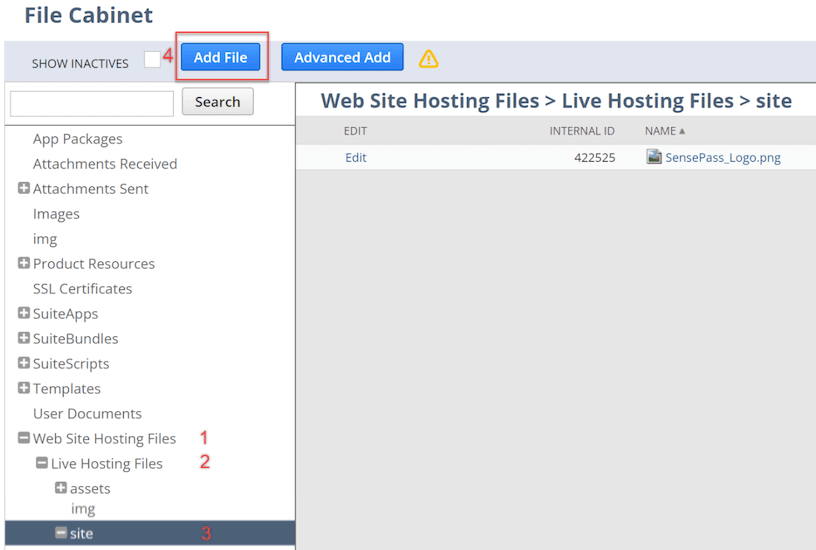Expand the SuiteBundles folder
This screenshot has height=550, width=816.
23,338
